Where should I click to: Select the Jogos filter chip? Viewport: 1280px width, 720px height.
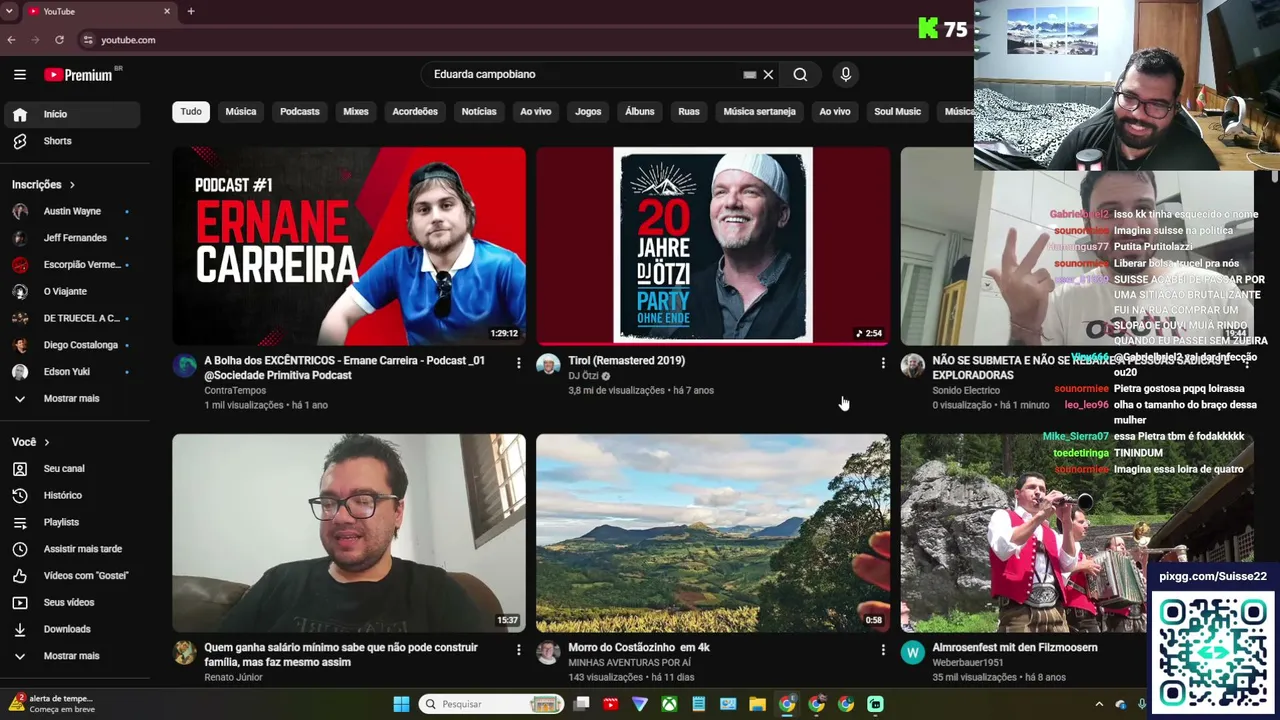click(x=588, y=112)
